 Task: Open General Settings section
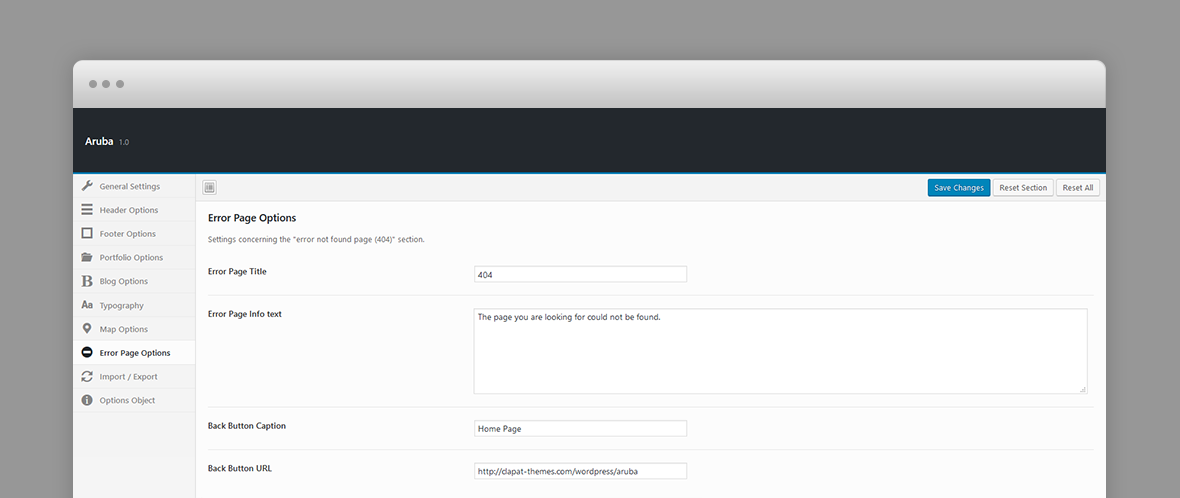click(134, 186)
